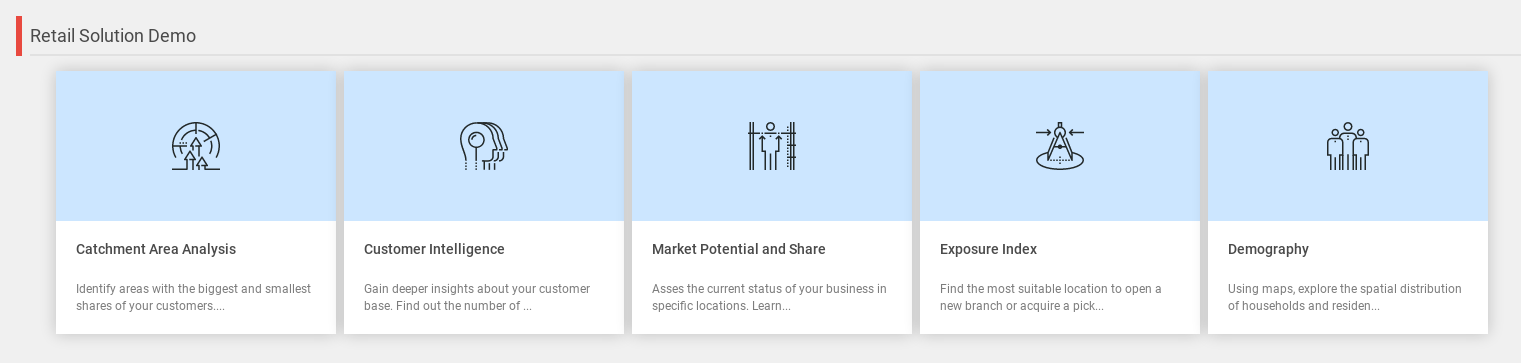This screenshot has height=363, width=1521.
Task: Click the 'Asses the current status' description
Action: pos(769,297)
